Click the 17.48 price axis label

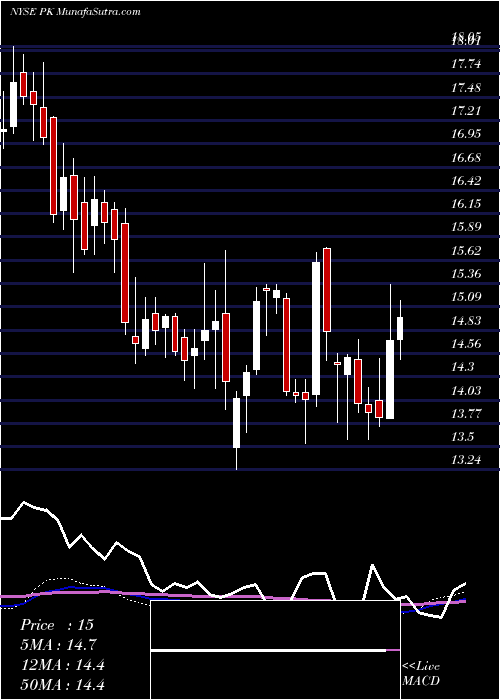(x=466, y=87)
